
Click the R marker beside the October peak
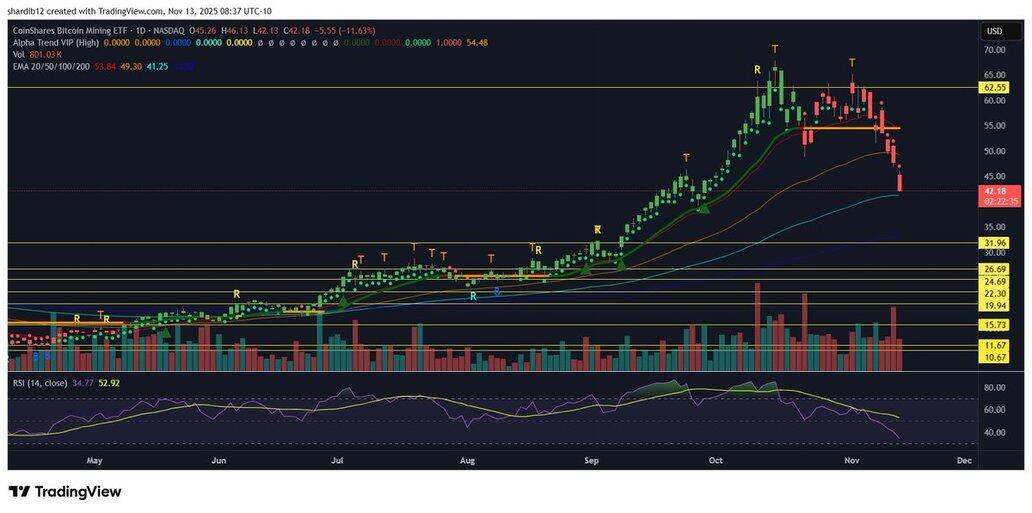tap(757, 69)
